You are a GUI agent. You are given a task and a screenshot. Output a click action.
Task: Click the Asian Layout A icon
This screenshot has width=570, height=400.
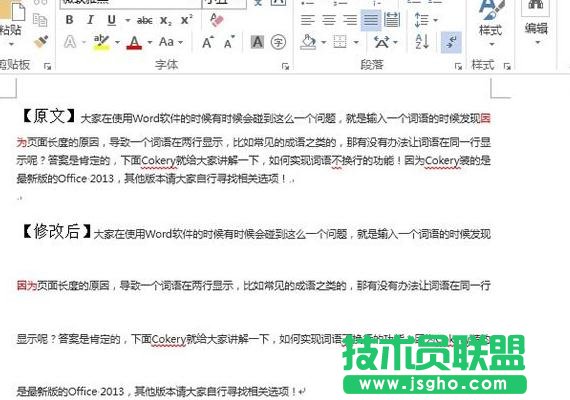[382, 42]
